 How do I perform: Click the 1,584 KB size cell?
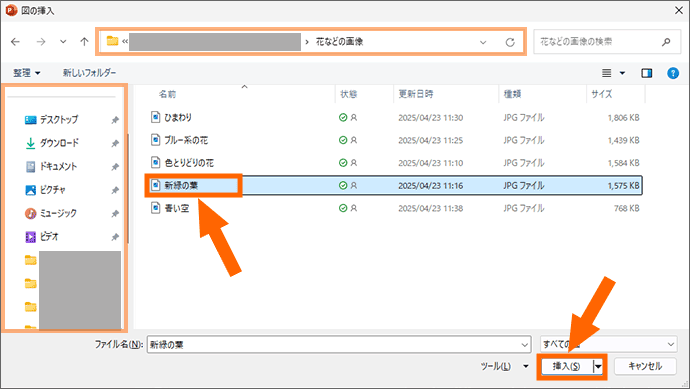pos(623,163)
